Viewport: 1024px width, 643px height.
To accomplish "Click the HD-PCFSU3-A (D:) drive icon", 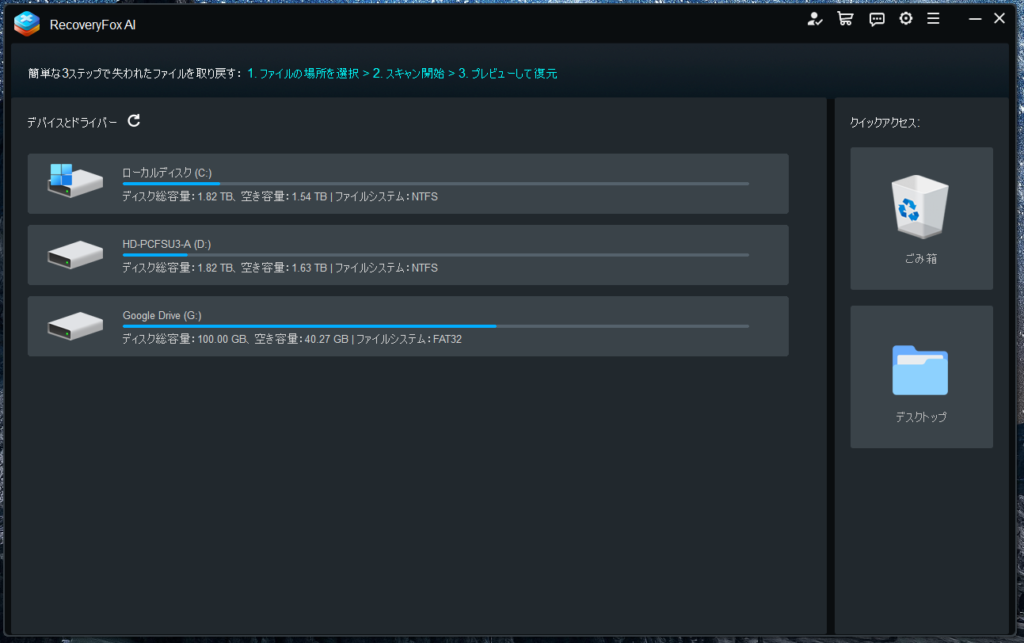I will 75,255.
